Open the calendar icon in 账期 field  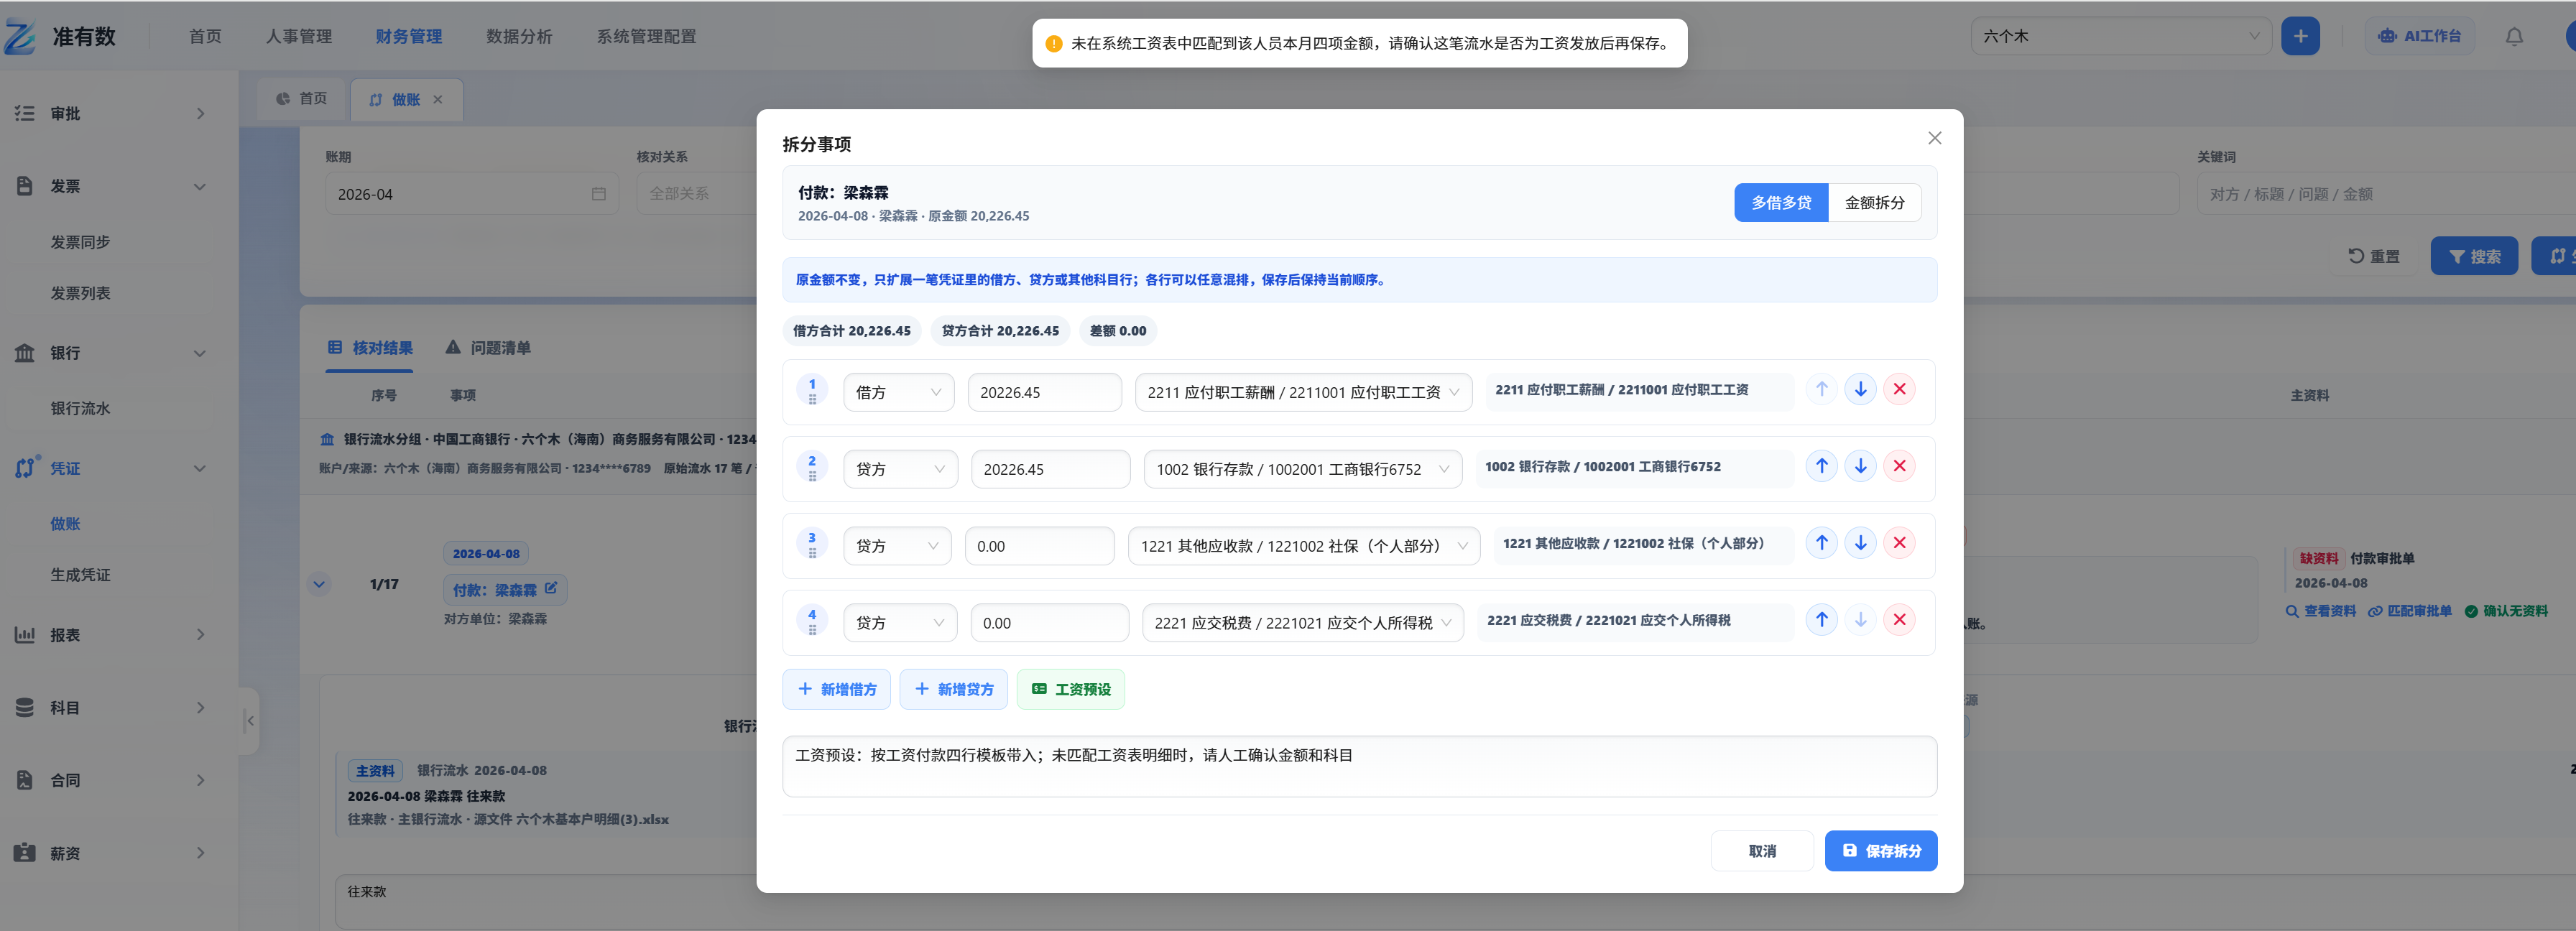click(598, 194)
